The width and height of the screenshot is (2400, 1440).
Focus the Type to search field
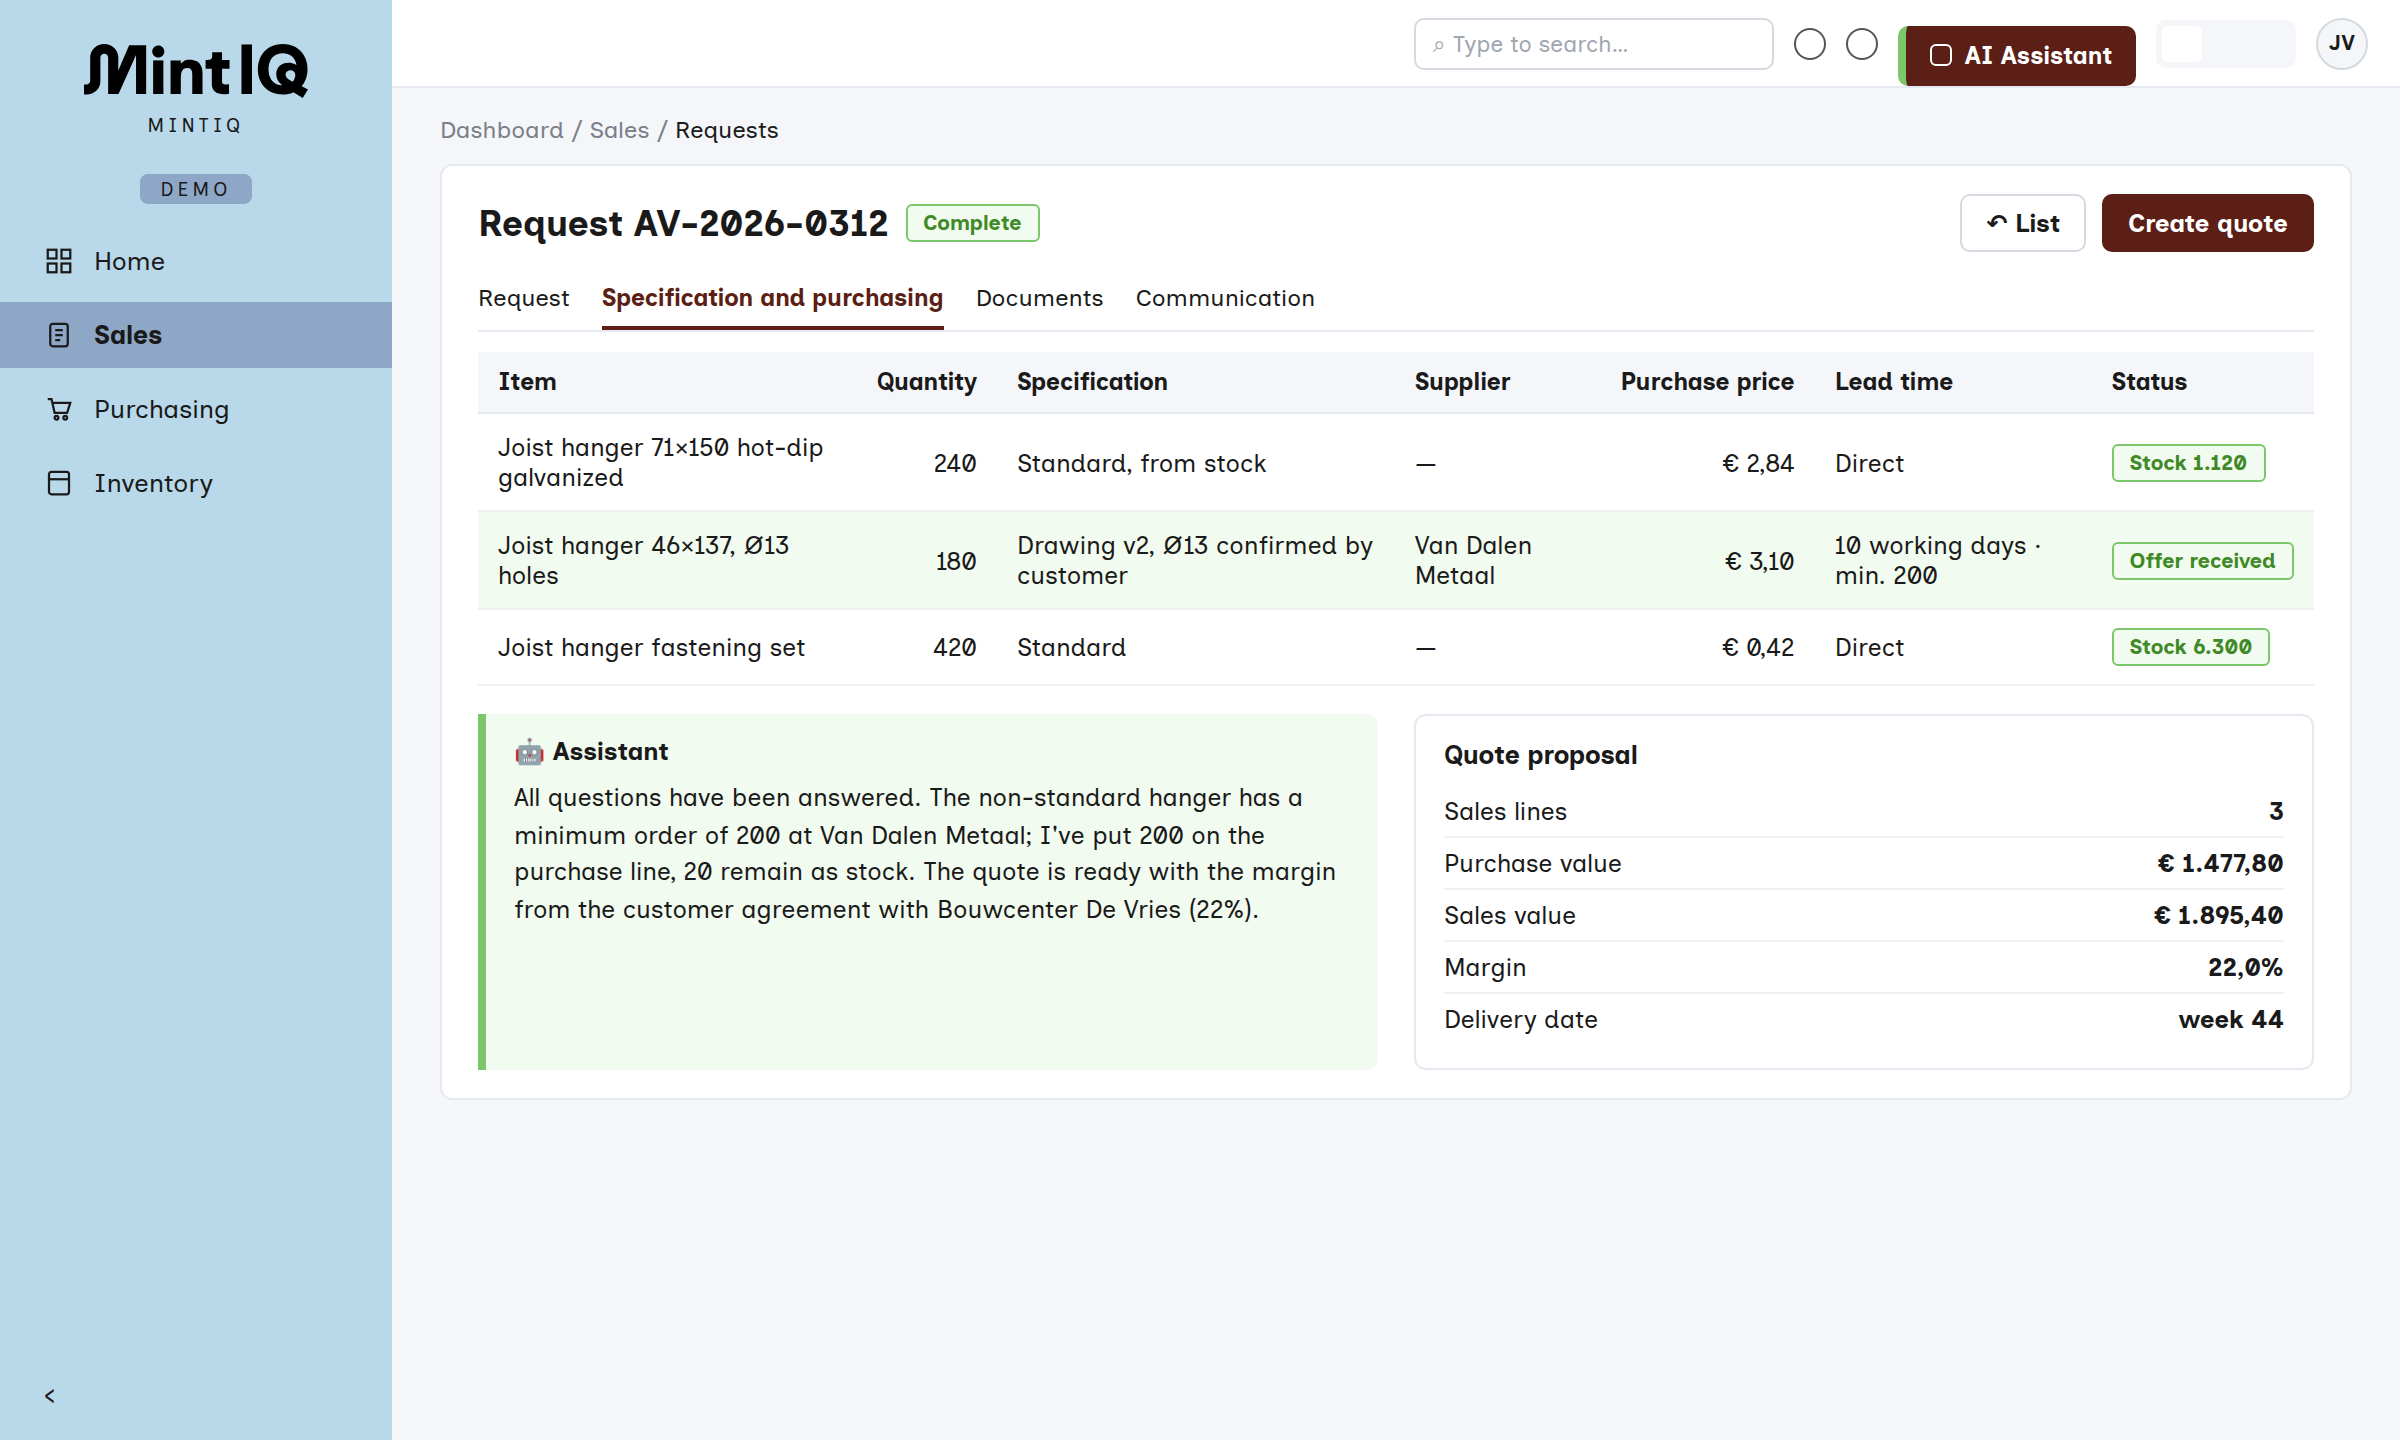tap(1593, 44)
